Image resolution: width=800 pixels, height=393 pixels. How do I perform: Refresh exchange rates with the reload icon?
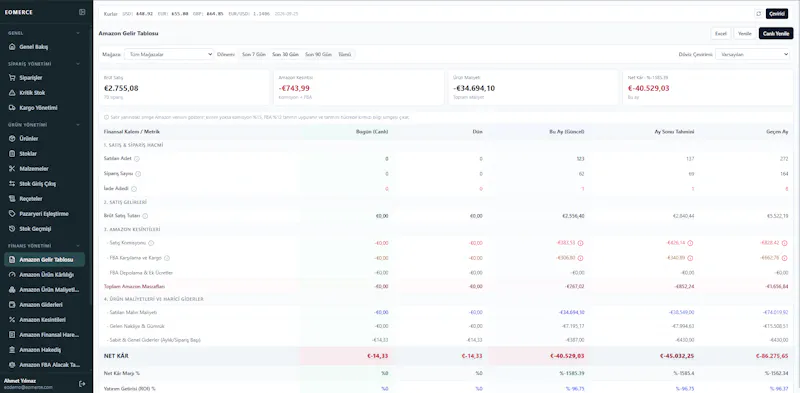pyautogui.click(x=759, y=14)
